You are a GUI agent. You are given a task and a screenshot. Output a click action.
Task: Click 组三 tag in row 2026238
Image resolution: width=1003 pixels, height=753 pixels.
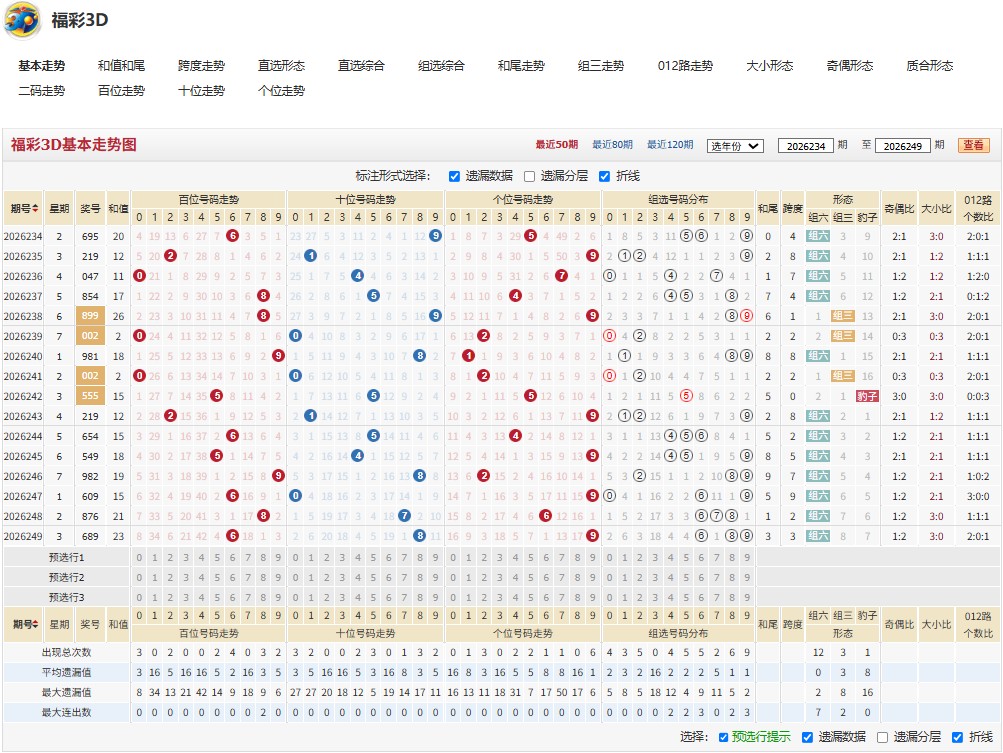[x=842, y=316]
